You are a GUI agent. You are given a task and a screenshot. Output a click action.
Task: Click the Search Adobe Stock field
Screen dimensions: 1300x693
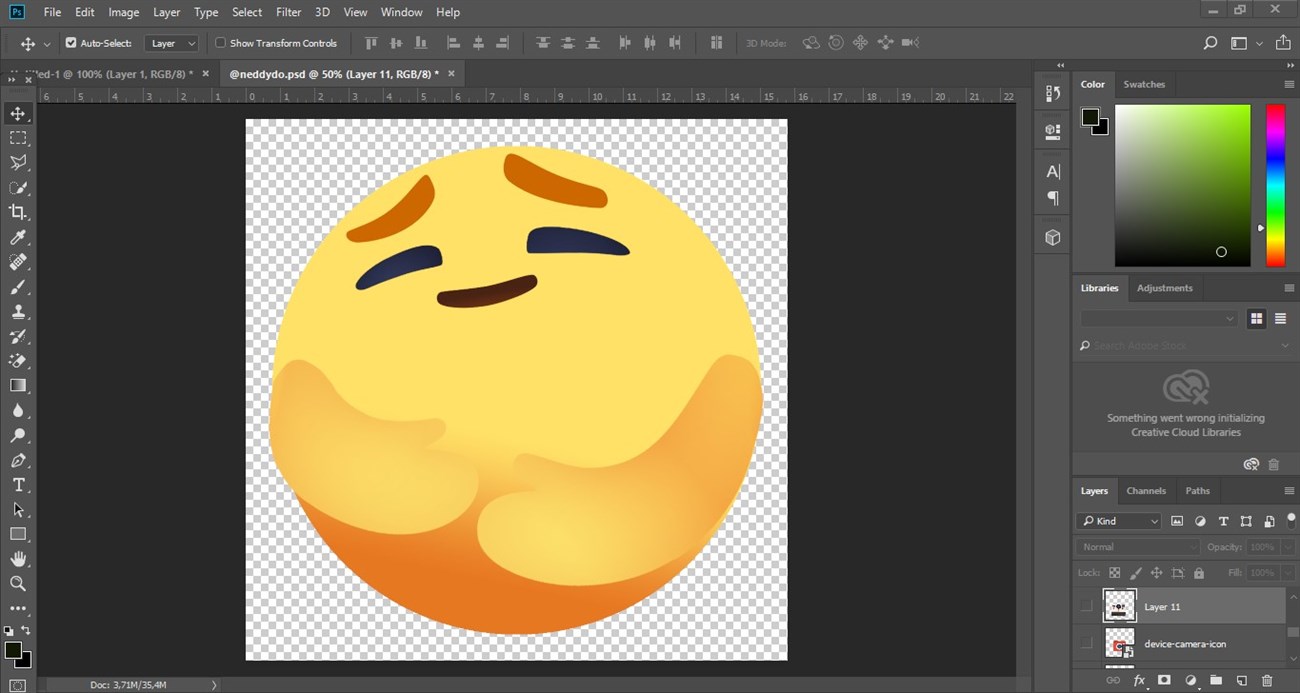pos(1185,346)
